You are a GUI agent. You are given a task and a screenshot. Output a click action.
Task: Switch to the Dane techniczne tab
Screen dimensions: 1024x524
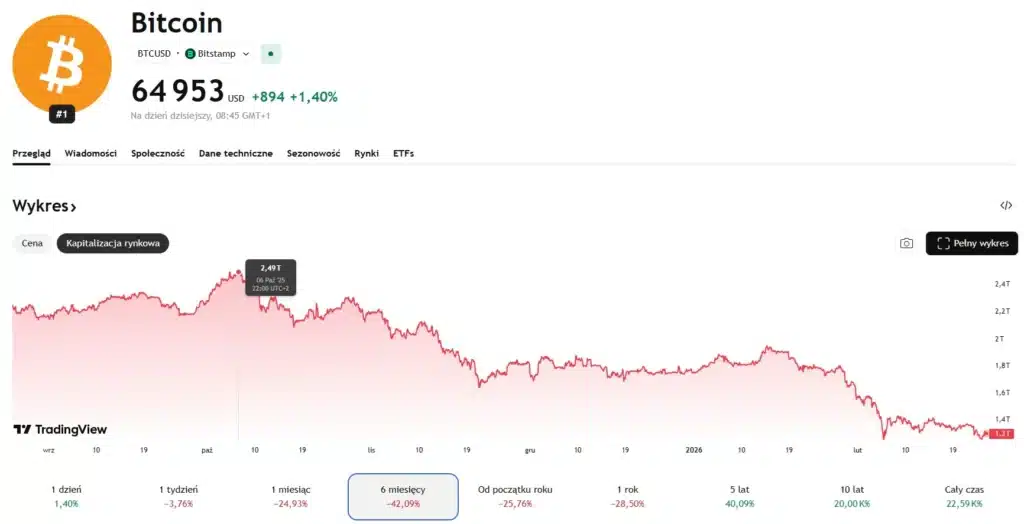coord(236,154)
